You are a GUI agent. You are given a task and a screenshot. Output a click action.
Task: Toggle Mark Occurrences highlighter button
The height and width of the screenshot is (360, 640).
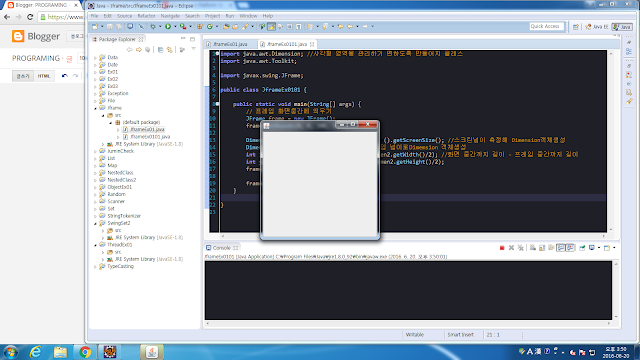[x=271, y=27]
